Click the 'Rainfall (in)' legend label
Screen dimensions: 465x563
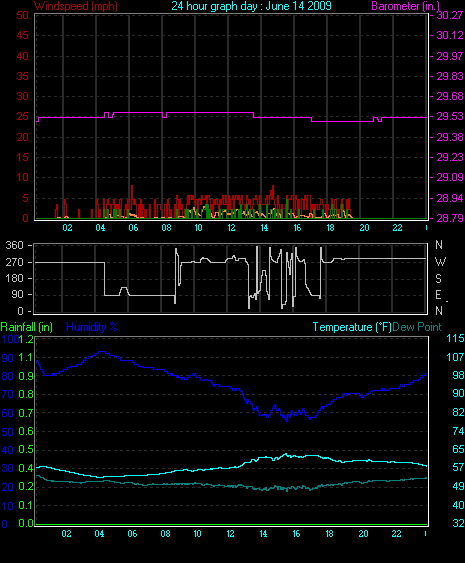click(27, 327)
